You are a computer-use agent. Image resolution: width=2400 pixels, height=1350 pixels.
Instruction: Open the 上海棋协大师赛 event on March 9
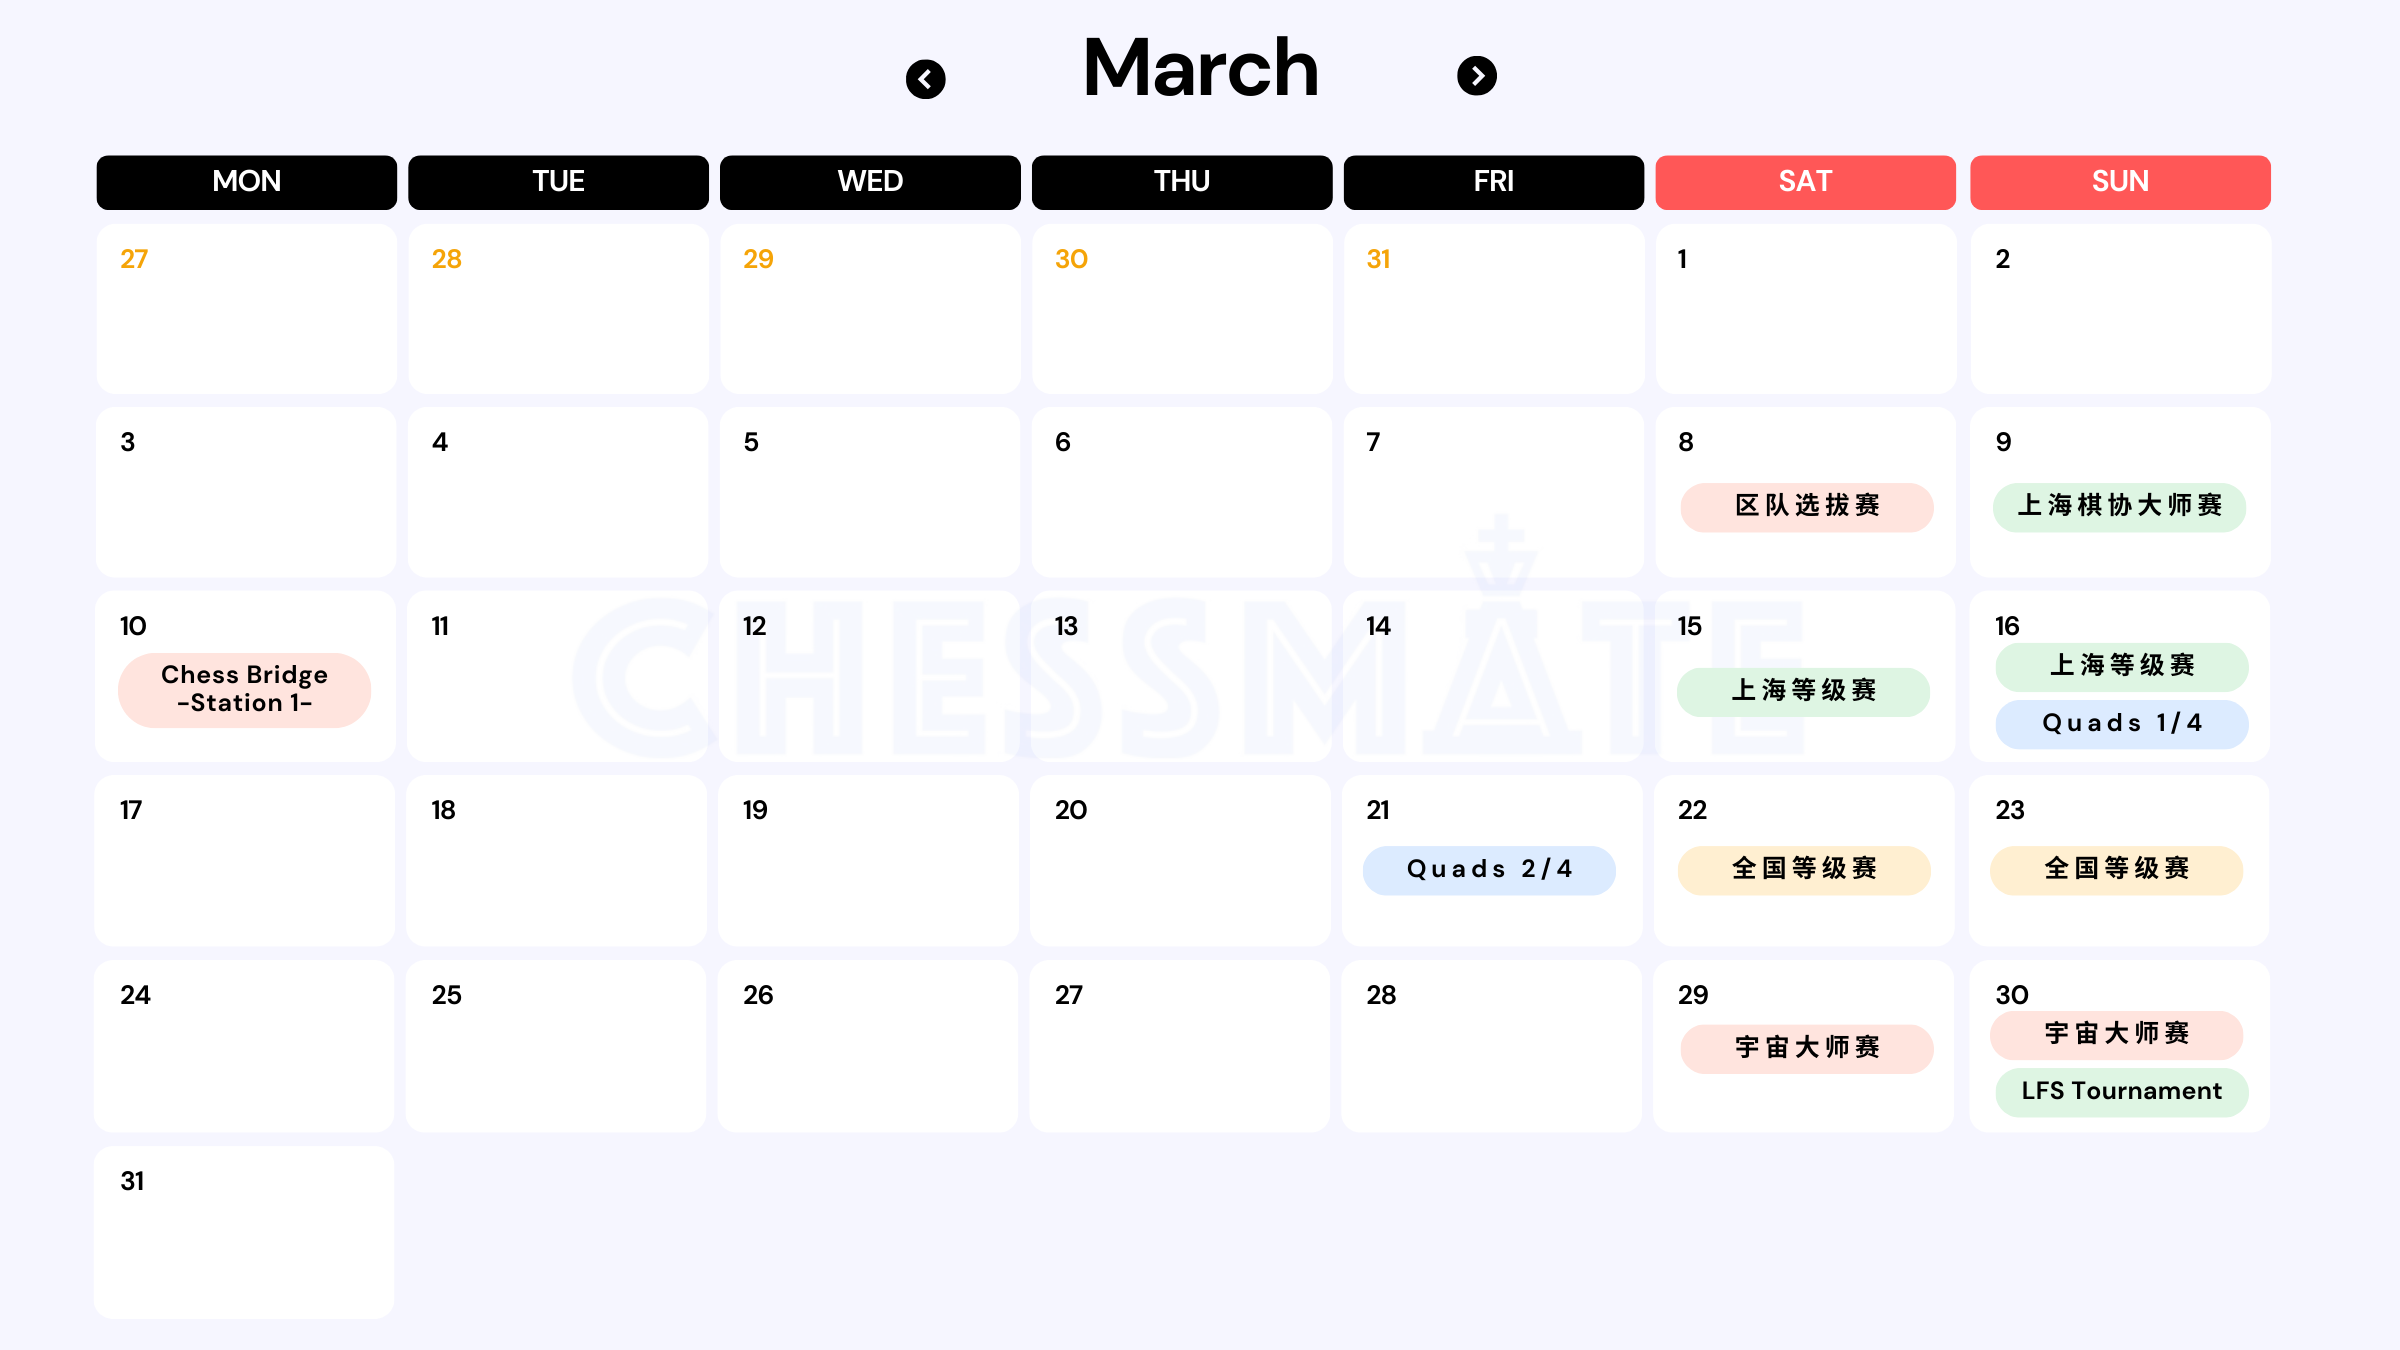click(x=2119, y=507)
